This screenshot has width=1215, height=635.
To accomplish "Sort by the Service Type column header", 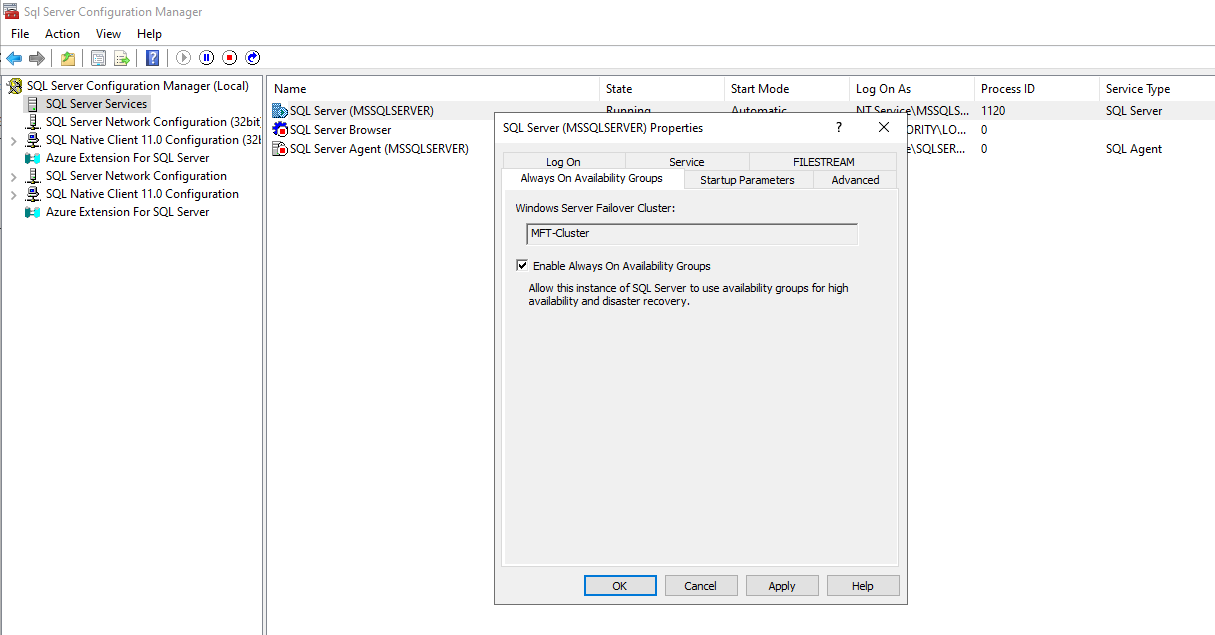I will 1157,89.
